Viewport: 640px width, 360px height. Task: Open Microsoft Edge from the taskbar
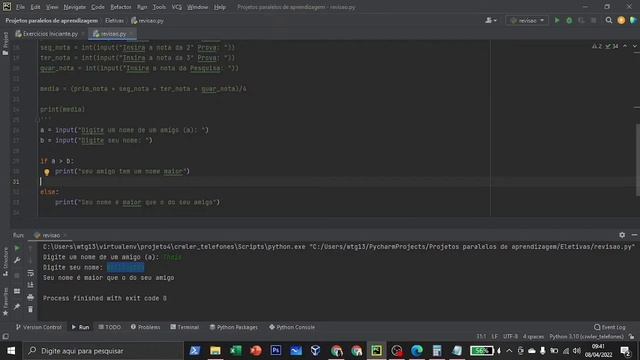417,351
